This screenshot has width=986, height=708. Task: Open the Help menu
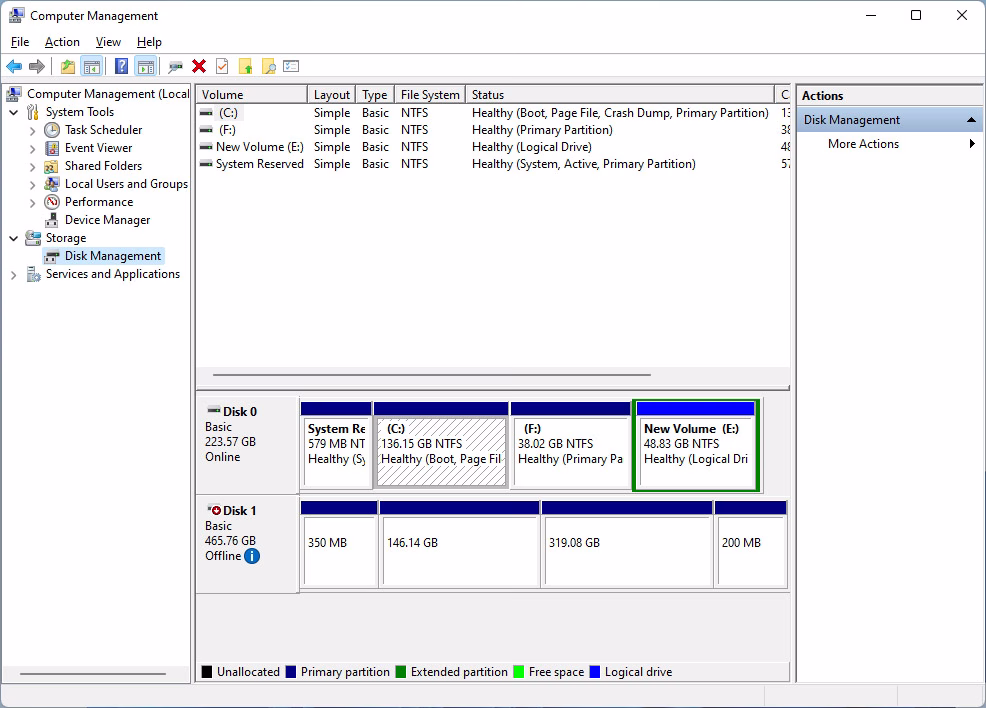click(149, 41)
